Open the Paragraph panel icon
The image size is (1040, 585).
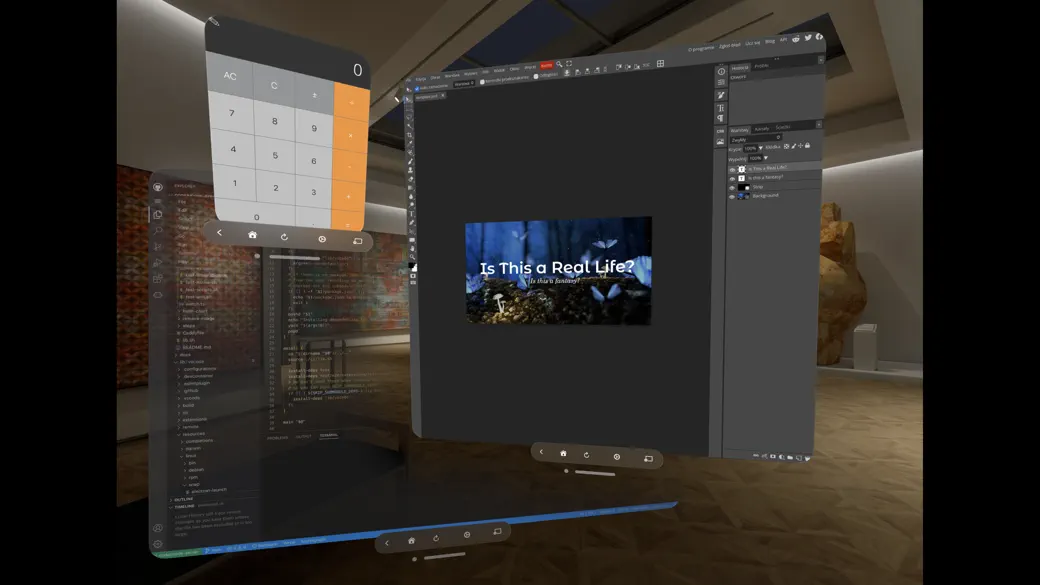click(x=720, y=119)
